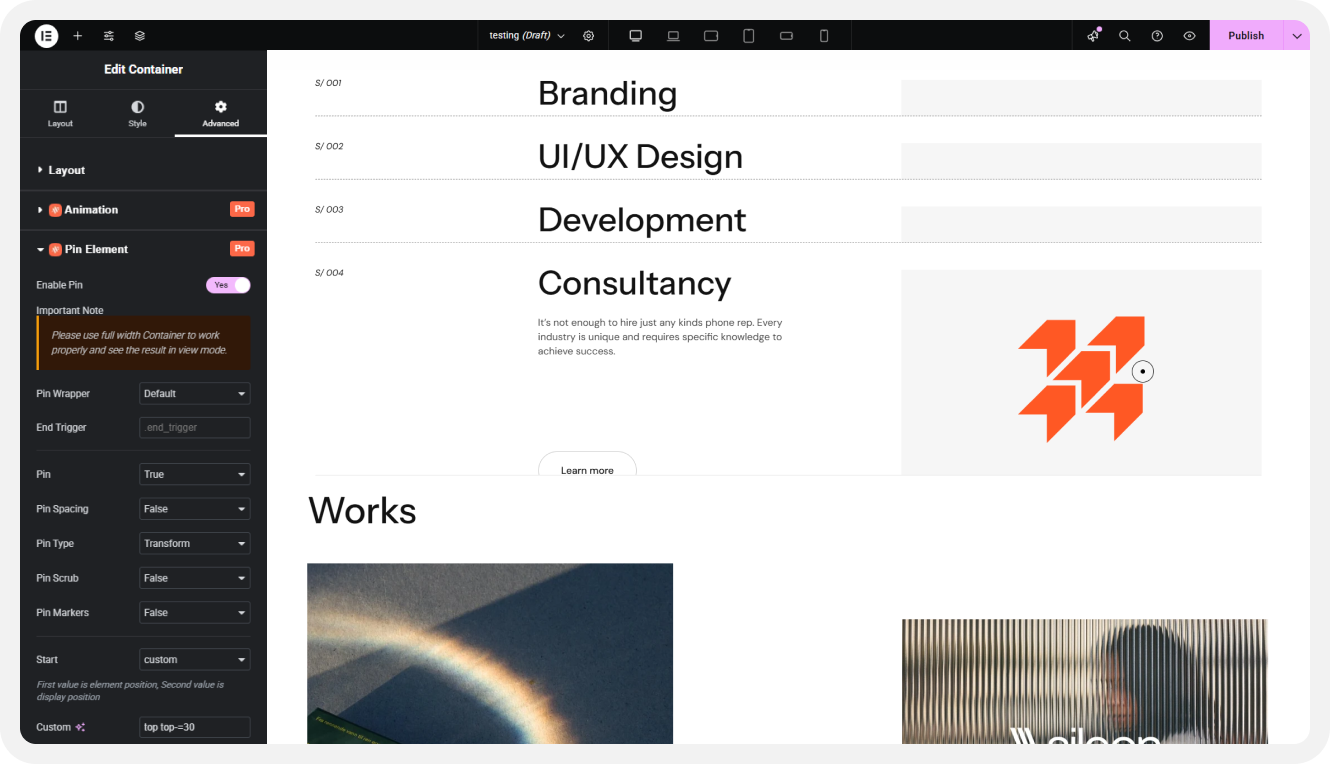This screenshot has height=764, width=1330.
Task: Switch to mobile landscape view
Action: (787, 35)
